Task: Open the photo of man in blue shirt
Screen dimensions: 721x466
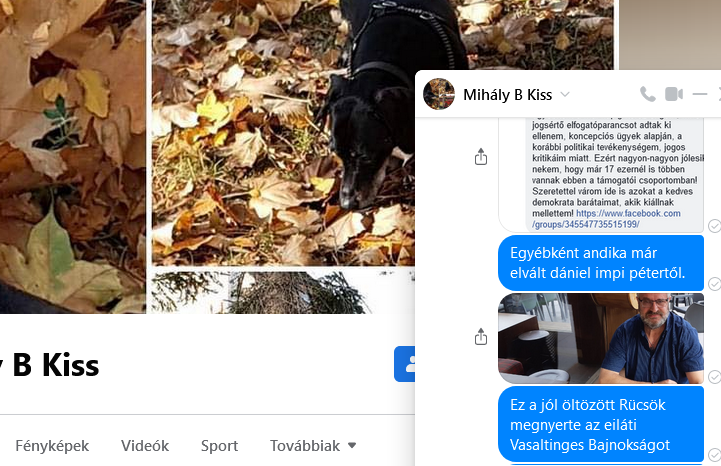Action: [x=601, y=338]
